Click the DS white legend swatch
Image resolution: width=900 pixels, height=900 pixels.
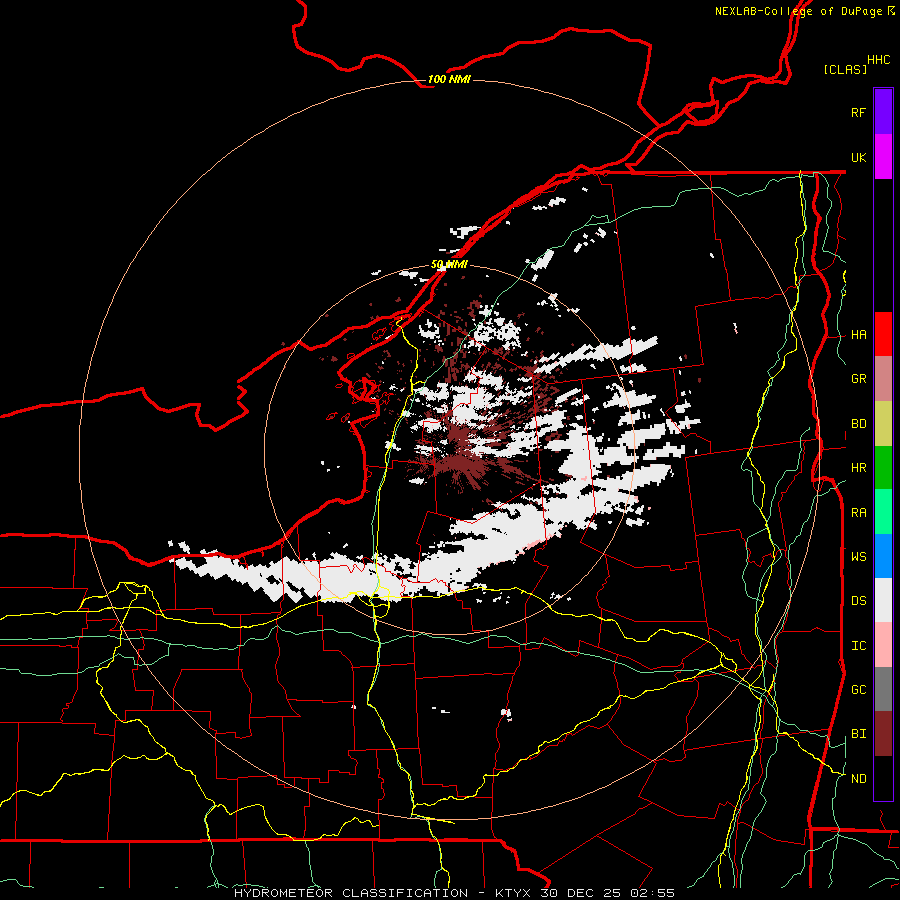coord(883,600)
